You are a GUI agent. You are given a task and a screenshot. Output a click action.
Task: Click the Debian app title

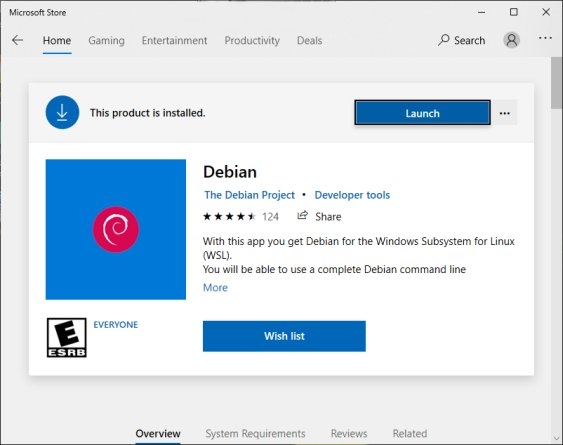(230, 172)
